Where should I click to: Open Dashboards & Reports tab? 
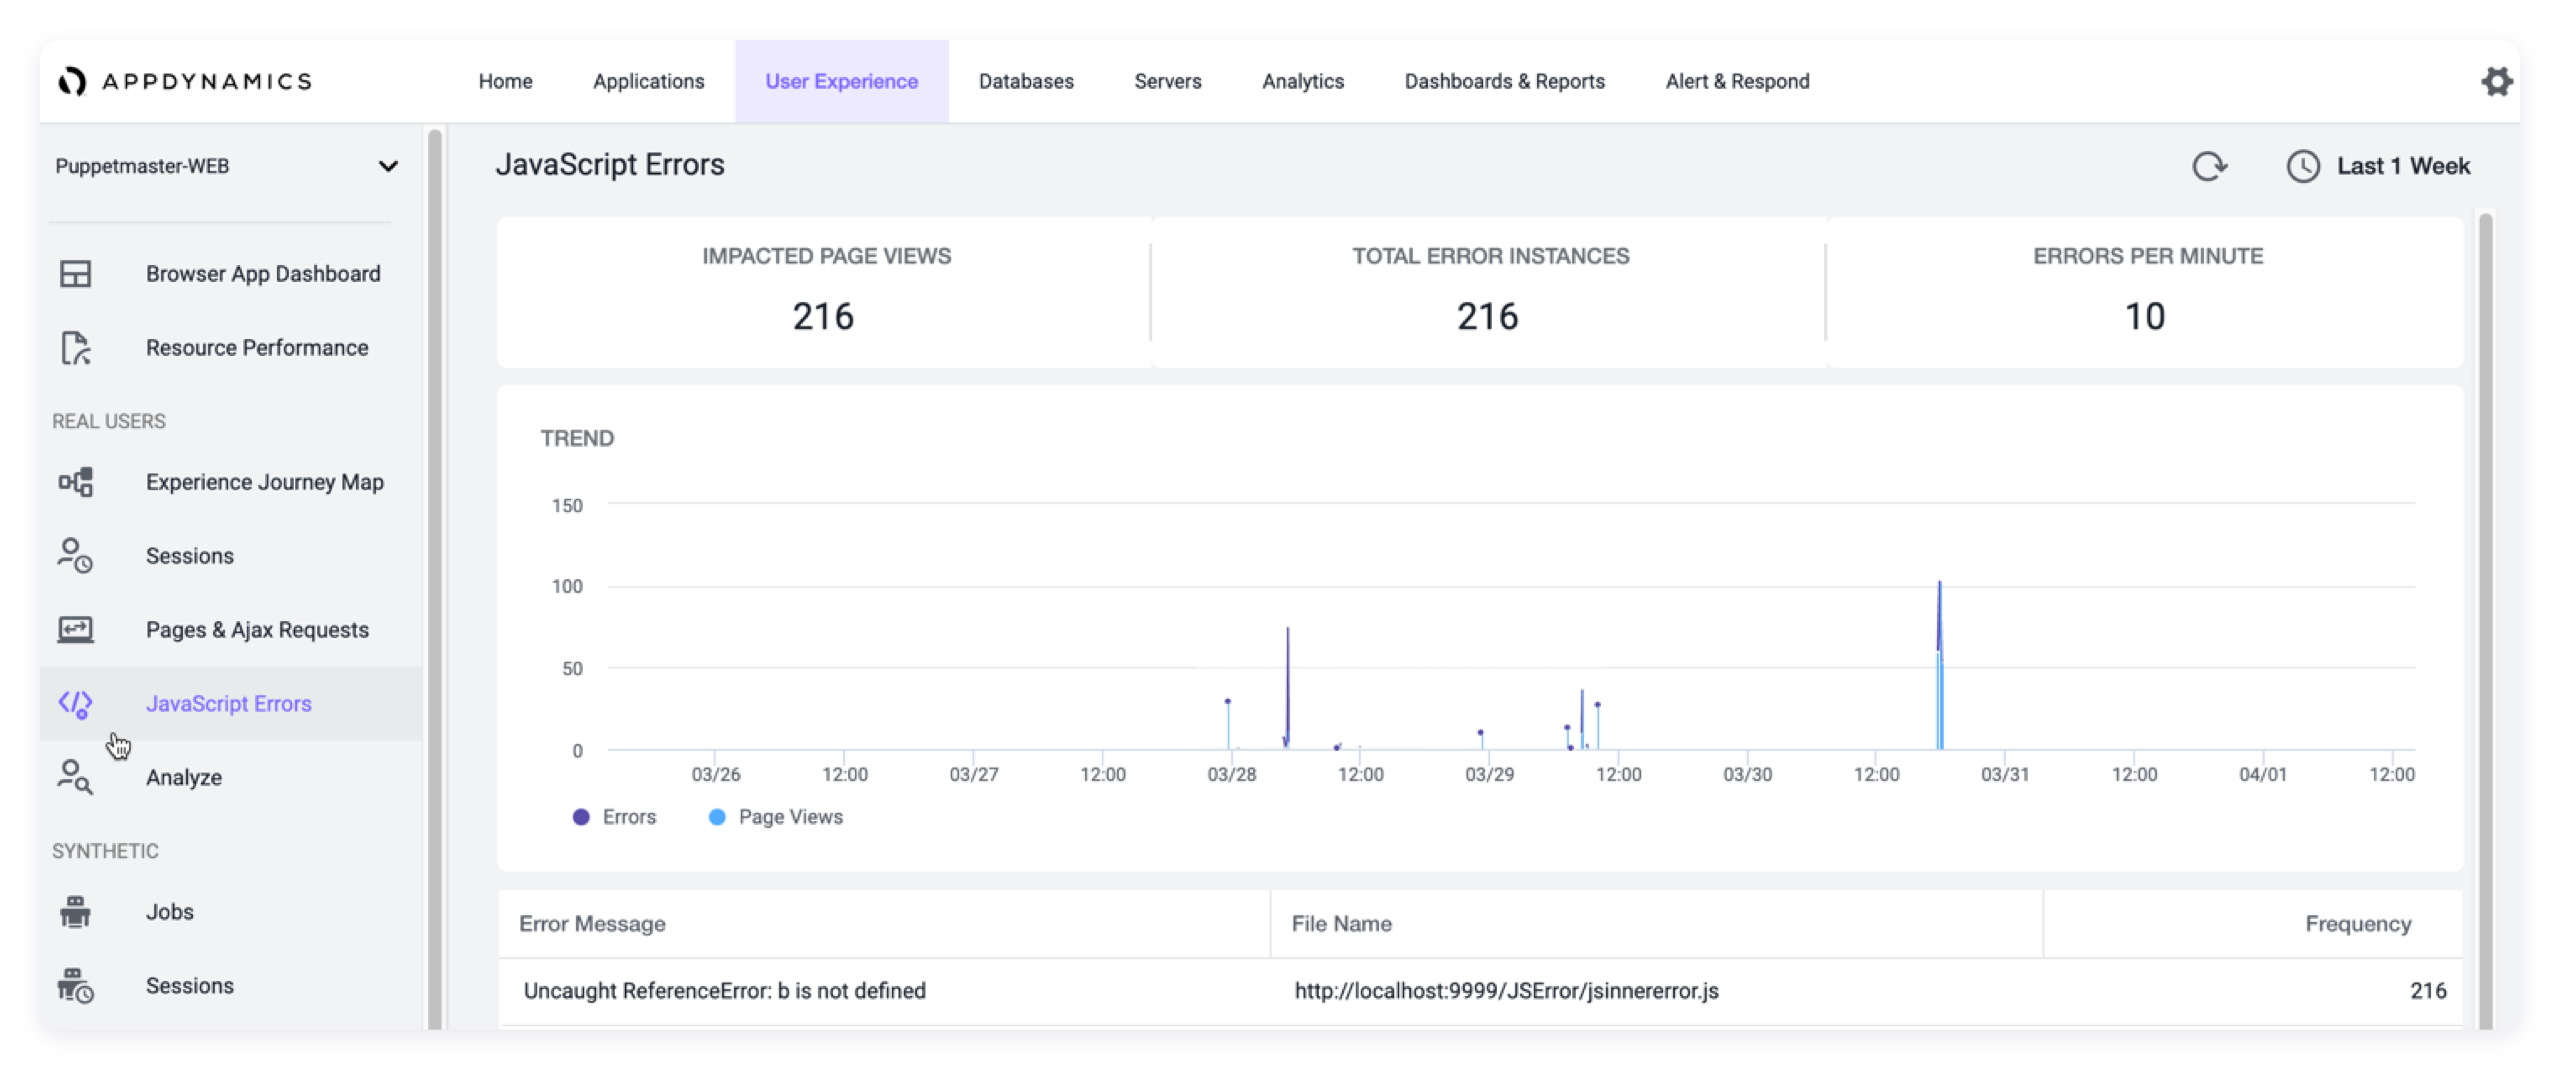(x=1504, y=81)
